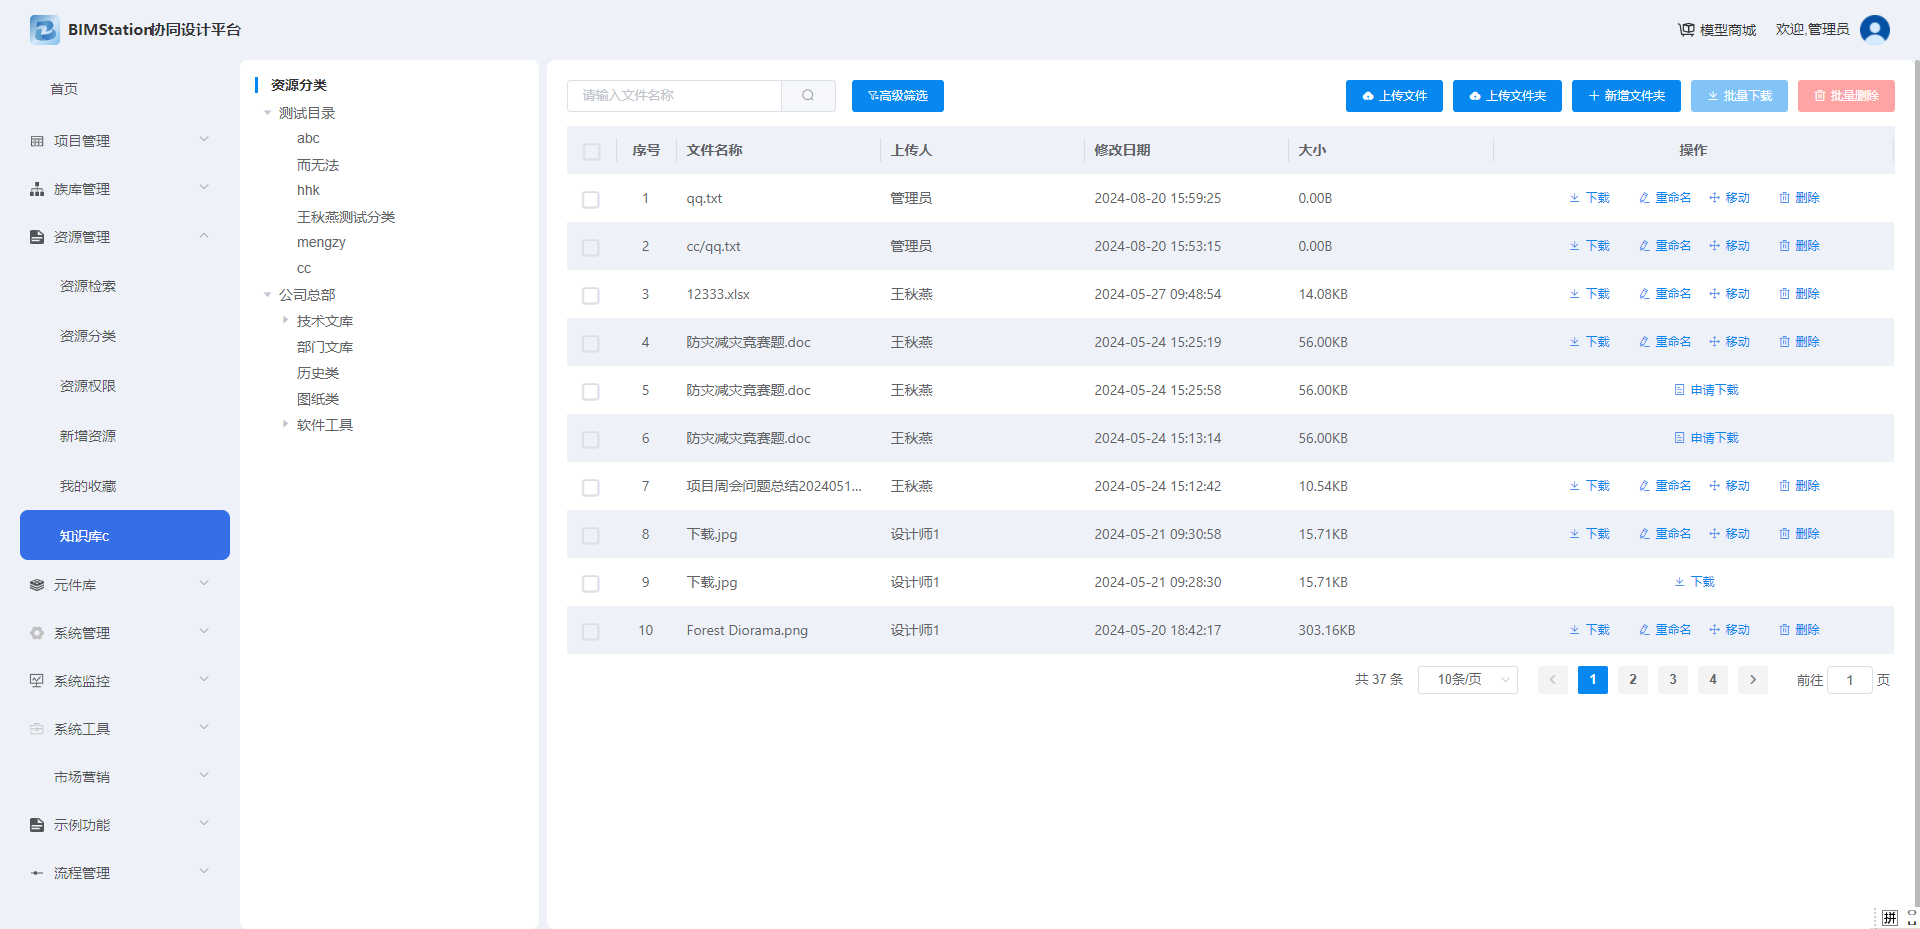Image resolution: width=1920 pixels, height=929 pixels.
Task: Move the cc/qq.txt file
Action: tap(1729, 246)
